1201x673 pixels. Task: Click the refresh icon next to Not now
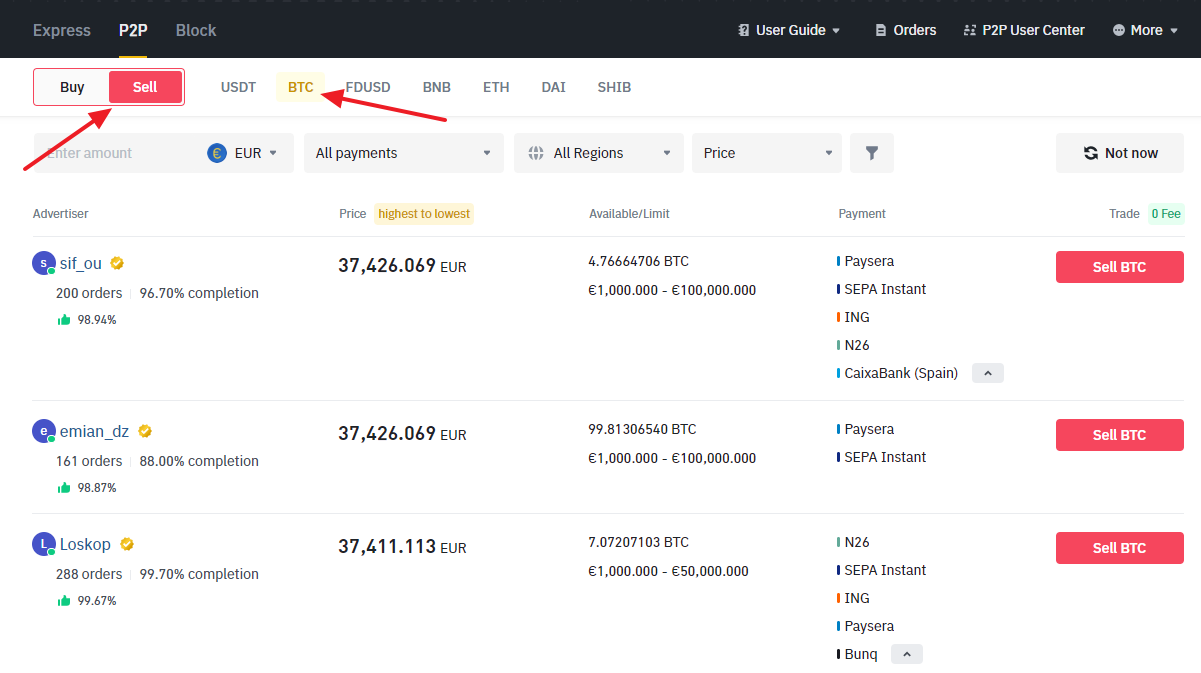coord(1090,152)
